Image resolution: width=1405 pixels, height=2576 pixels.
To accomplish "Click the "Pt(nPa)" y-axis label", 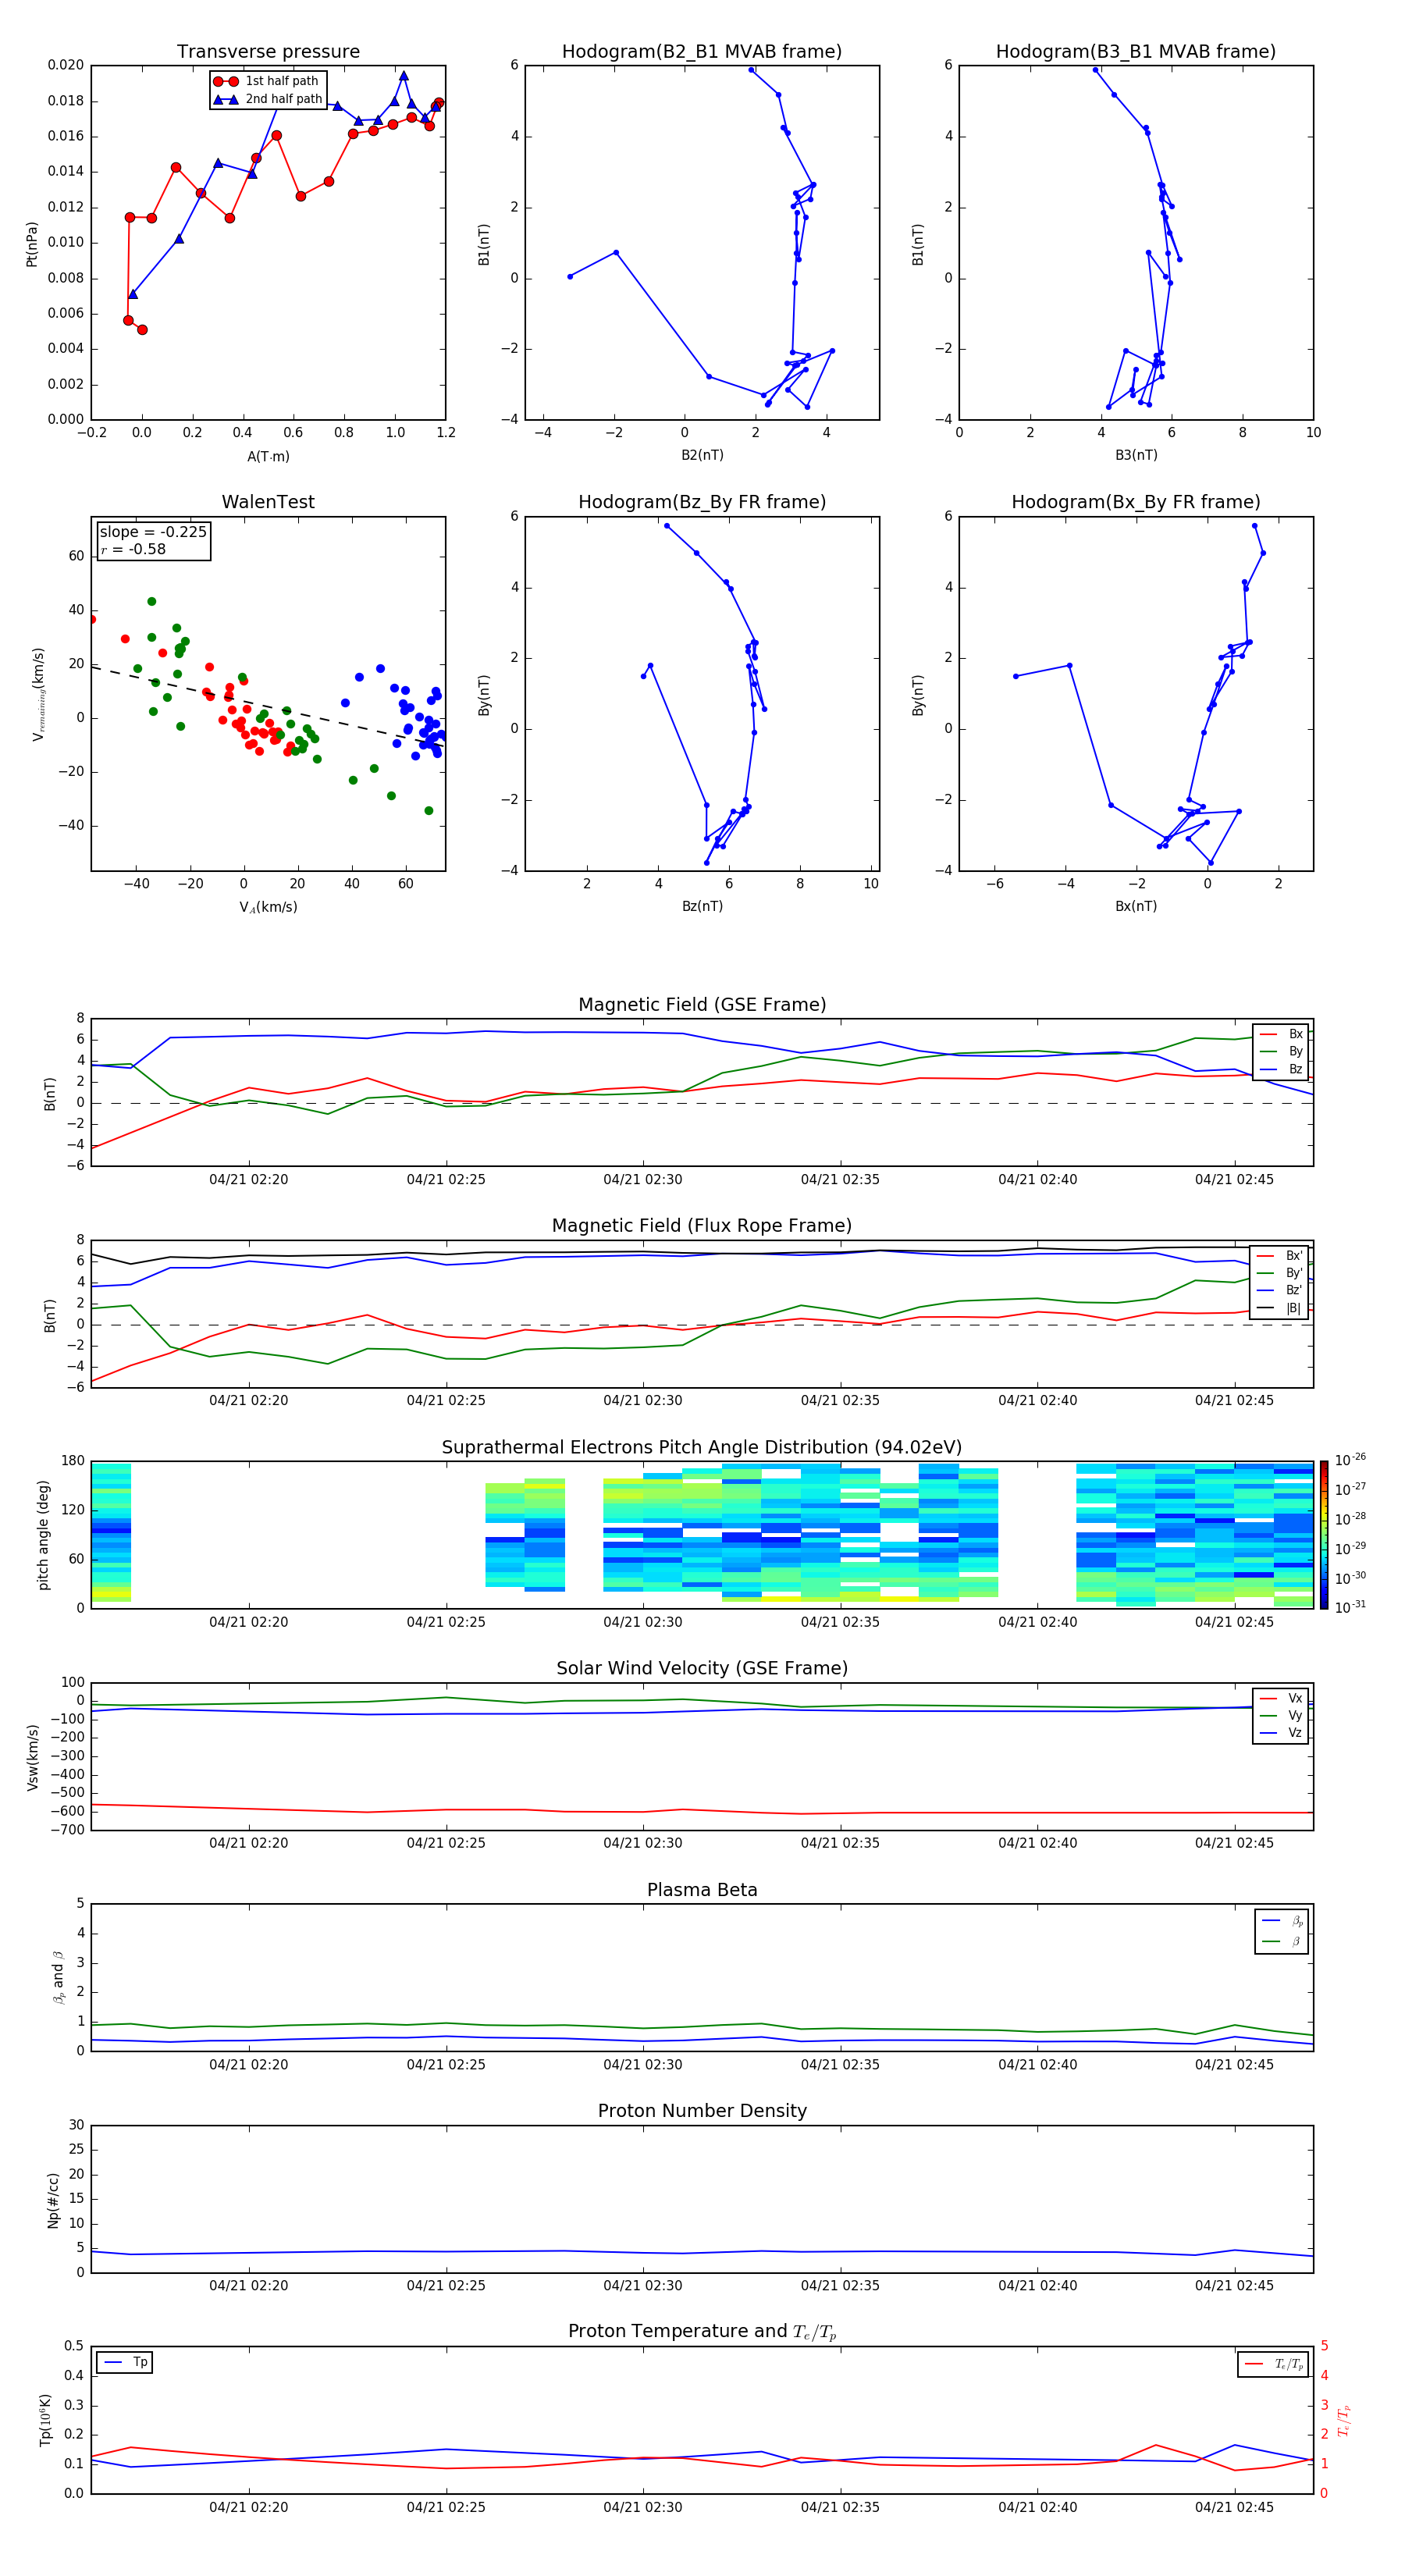I will tap(32, 244).
